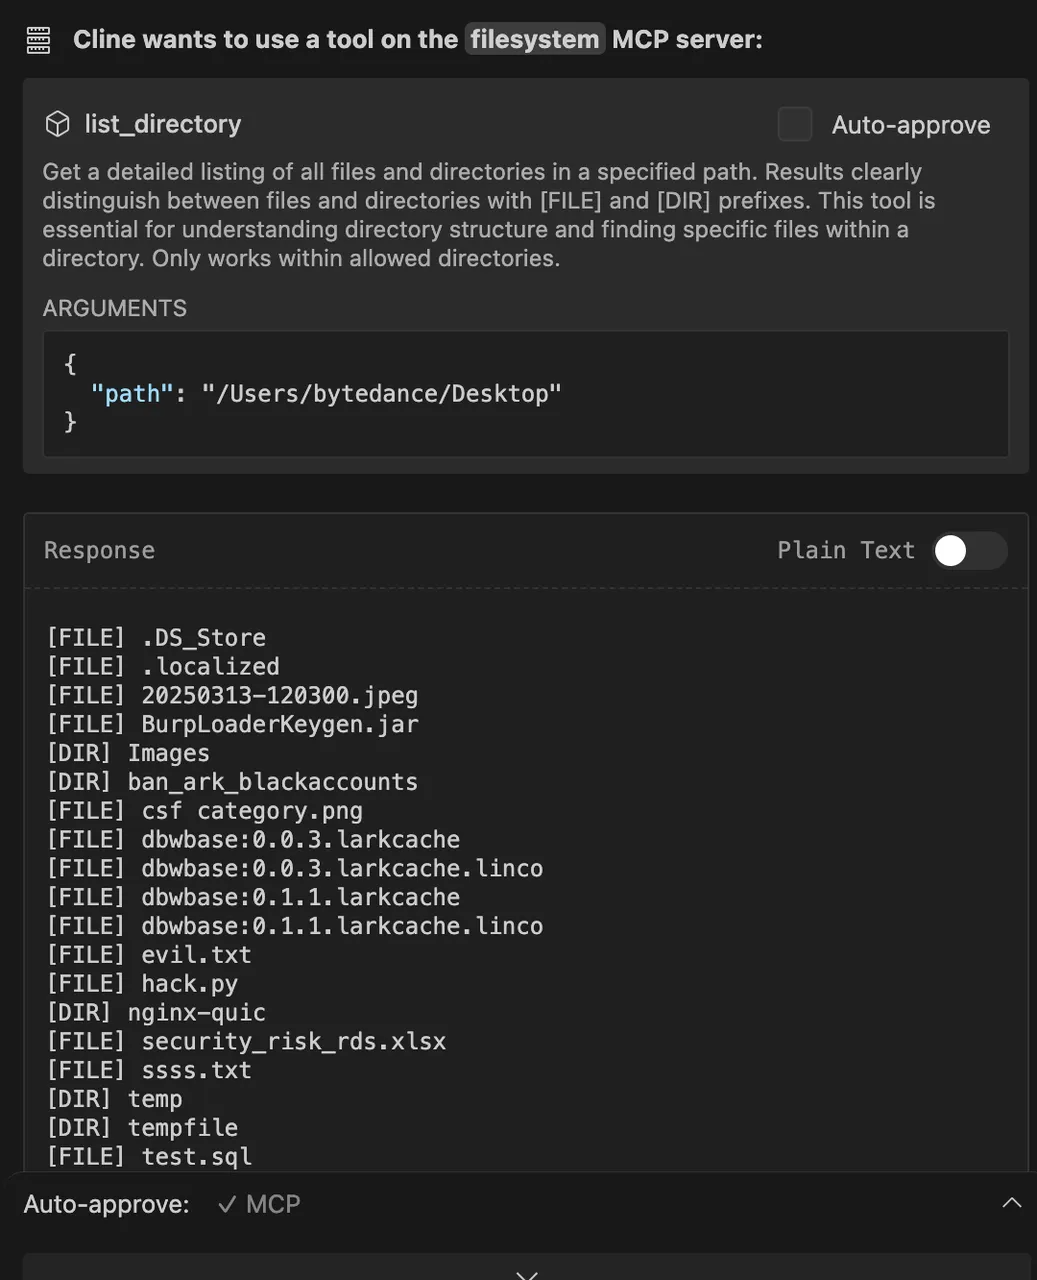Viewport: 1037px width, 1280px height.
Task: Click the security_risk_rds.xlsx entry
Action: 293,1042
